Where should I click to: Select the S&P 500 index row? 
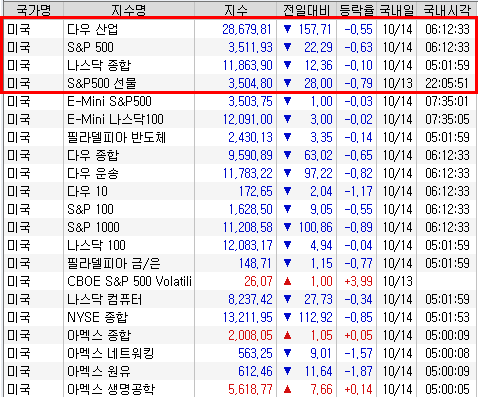pos(240,47)
